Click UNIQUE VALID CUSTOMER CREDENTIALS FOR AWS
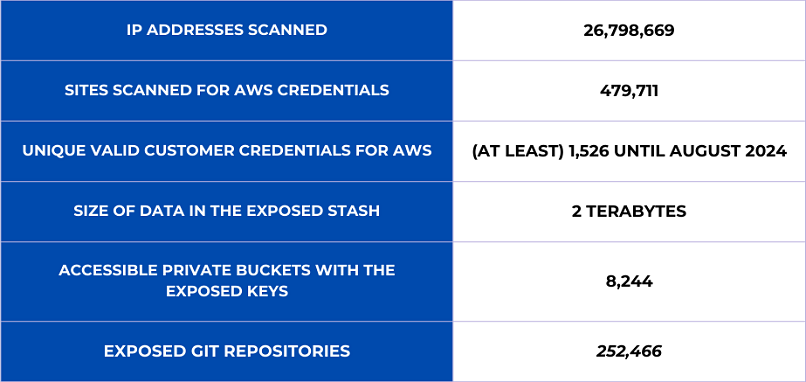The width and height of the screenshot is (806, 382). pyautogui.click(x=227, y=151)
